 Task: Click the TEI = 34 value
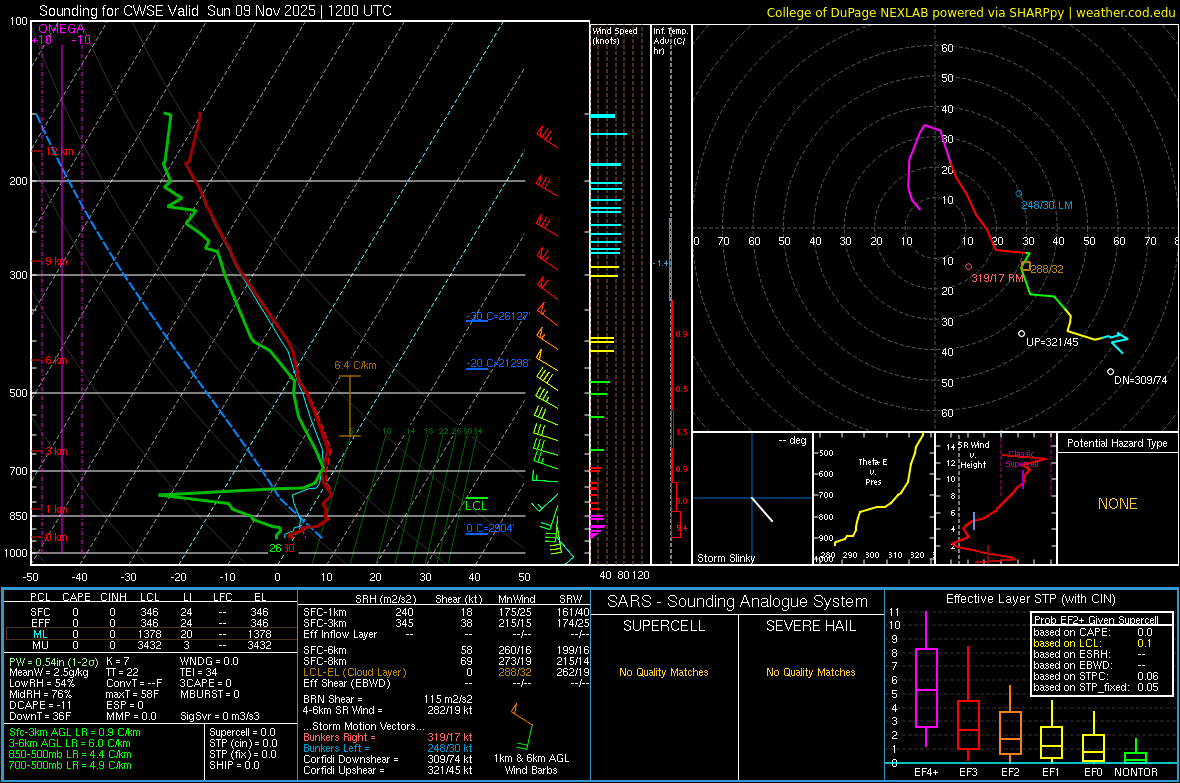pyautogui.click(x=199, y=672)
